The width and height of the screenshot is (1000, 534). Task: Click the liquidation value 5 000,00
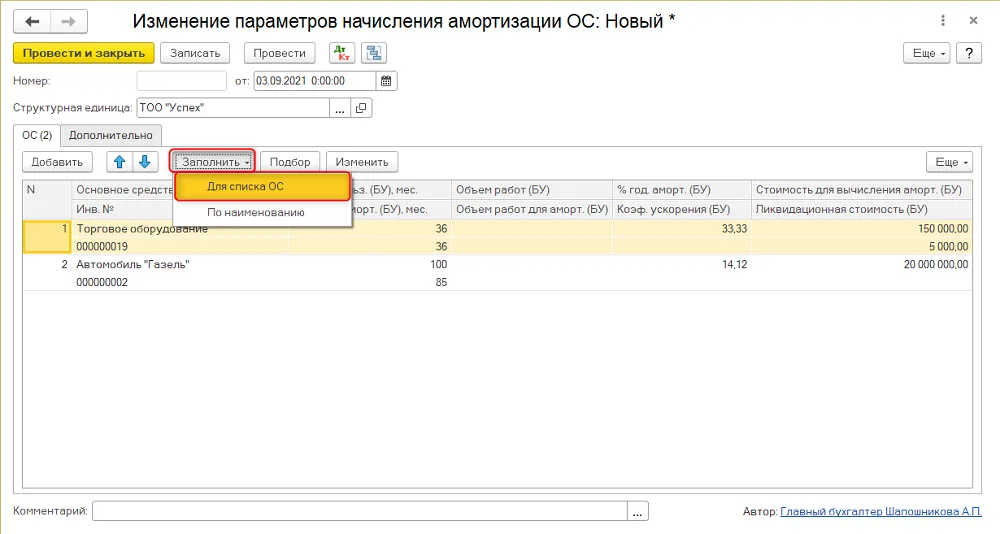pos(948,246)
